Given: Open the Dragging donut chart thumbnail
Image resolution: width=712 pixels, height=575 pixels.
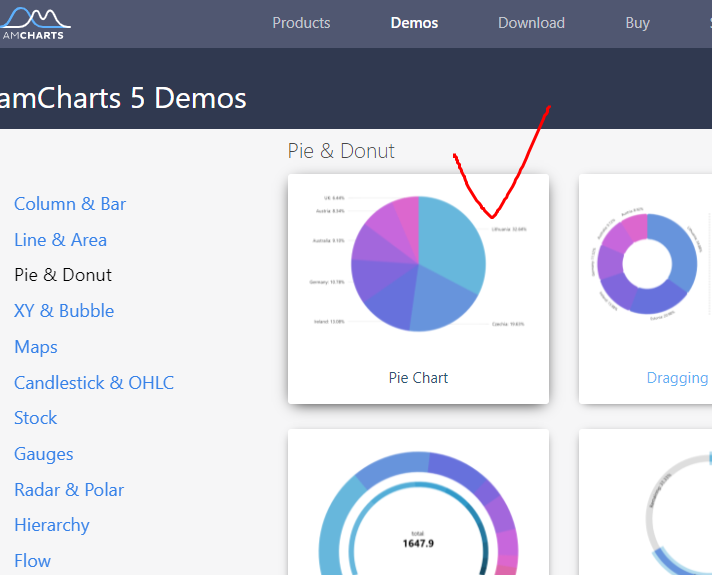Looking at the screenshot, I should tap(647, 264).
